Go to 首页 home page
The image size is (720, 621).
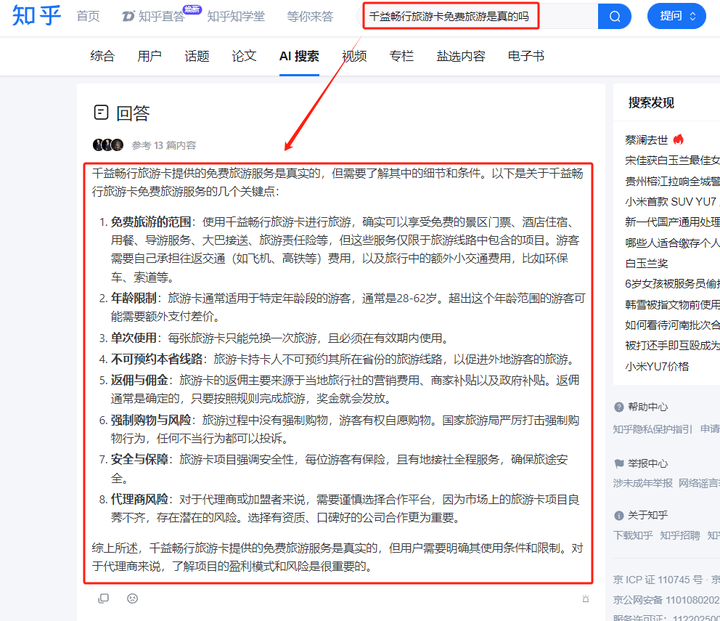pos(88,17)
